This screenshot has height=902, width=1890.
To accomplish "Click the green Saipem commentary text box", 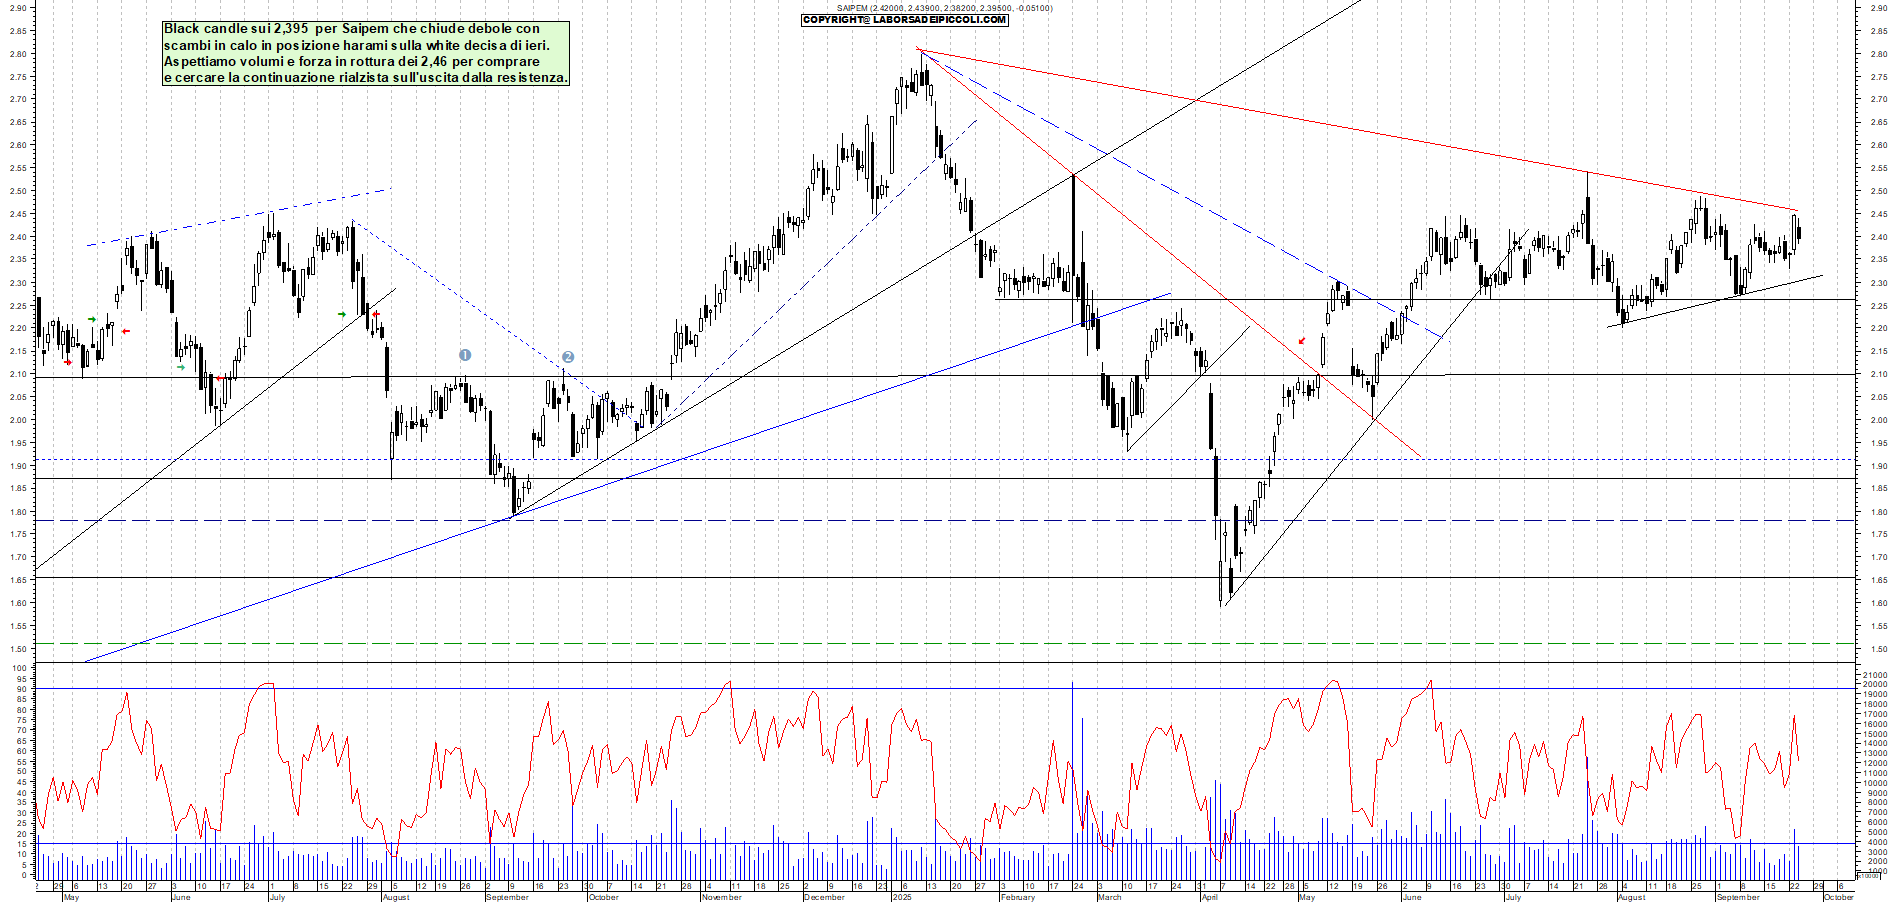I will point(366,53).
